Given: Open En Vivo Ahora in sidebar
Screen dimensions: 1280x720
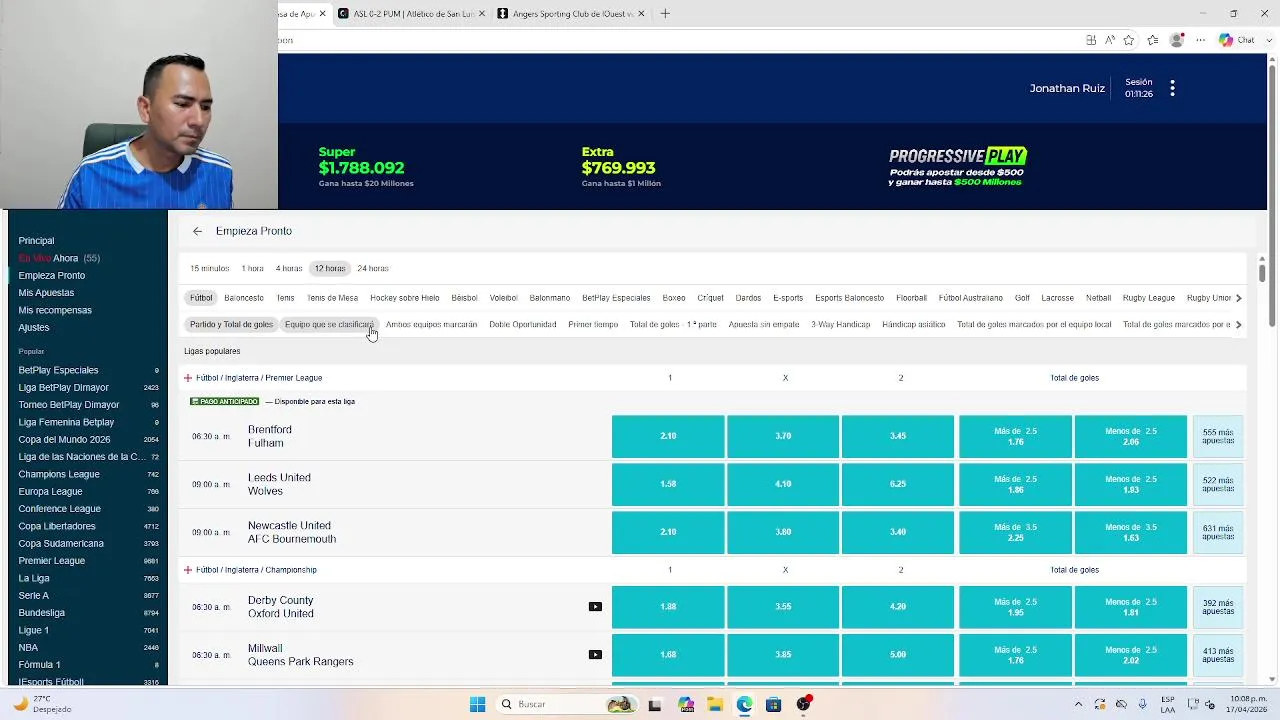Looking at the screenshot, I should [59, 258].
